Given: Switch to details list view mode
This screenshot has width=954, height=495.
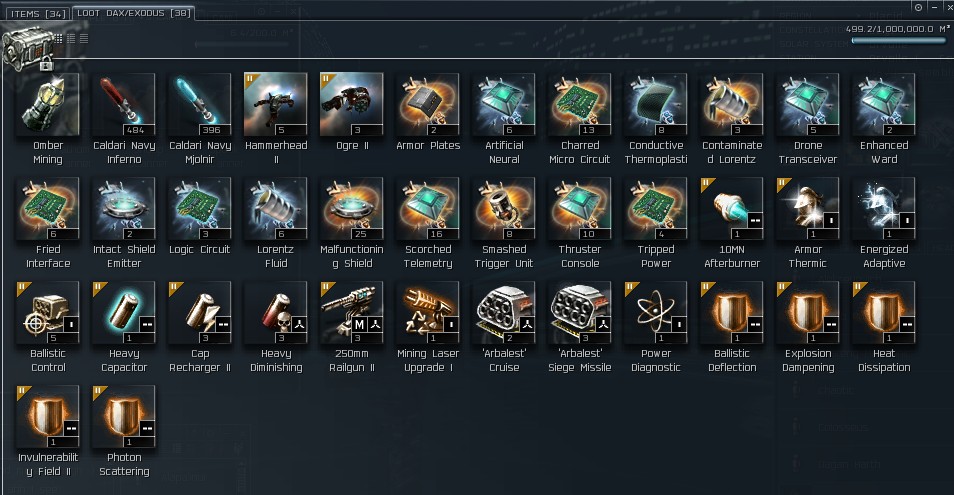Looking at the screenshot, I should tap(71, 38).
